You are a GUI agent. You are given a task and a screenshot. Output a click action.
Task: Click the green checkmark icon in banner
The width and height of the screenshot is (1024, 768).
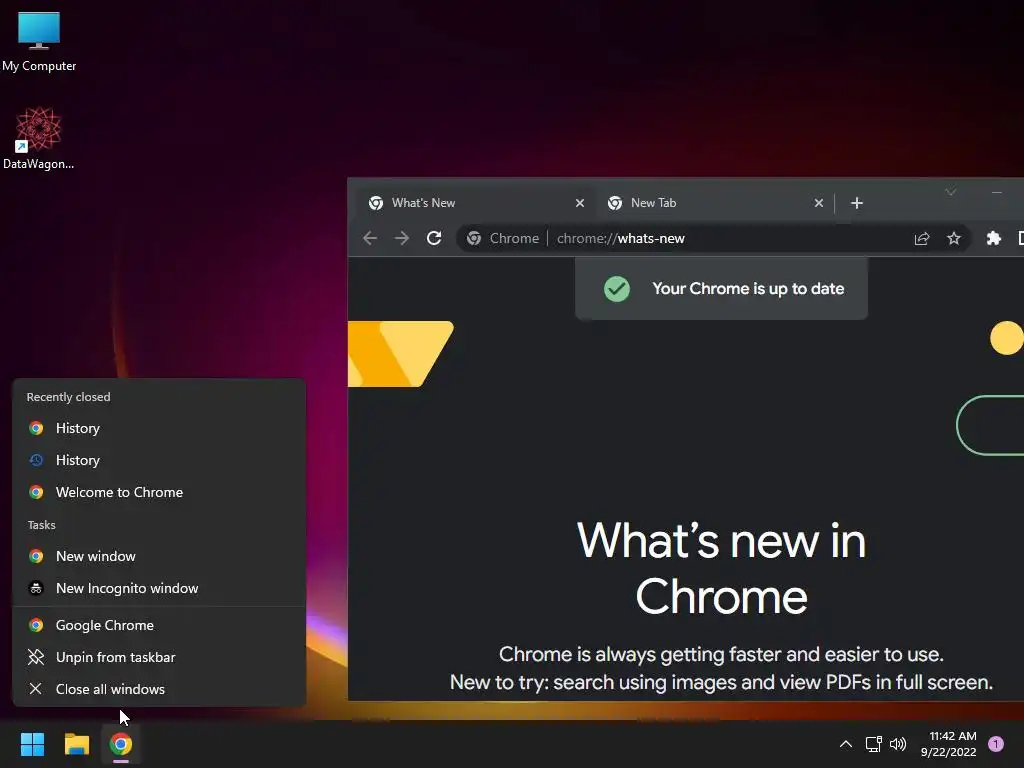click(616, 289)
